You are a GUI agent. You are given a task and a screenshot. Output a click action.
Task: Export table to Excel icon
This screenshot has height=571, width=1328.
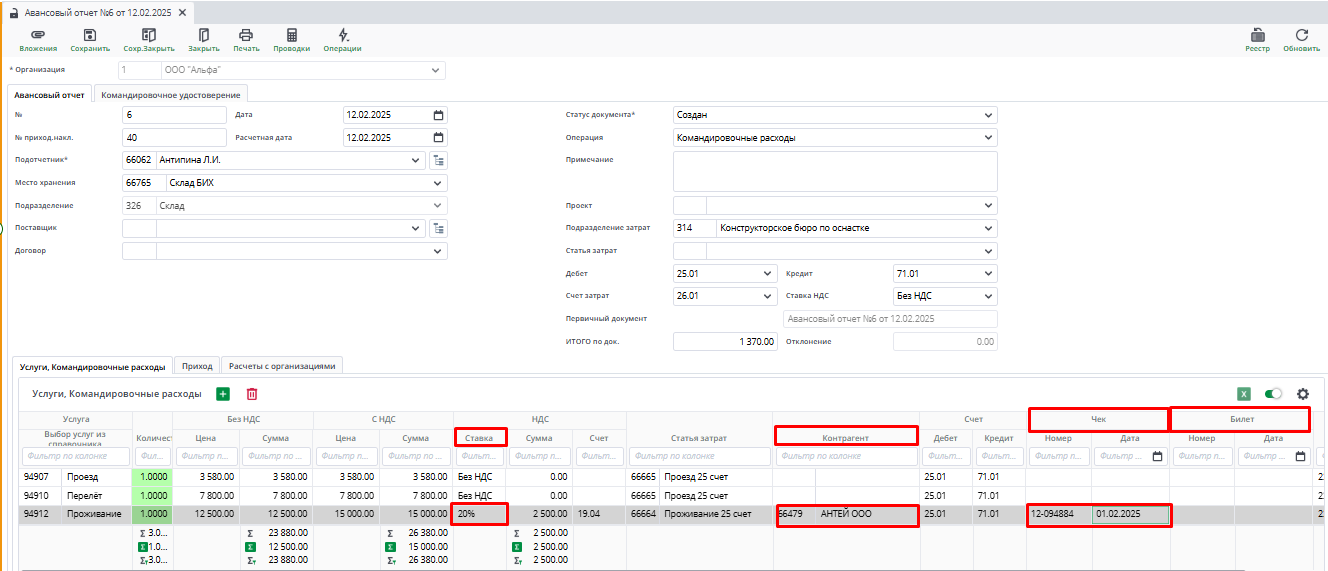click(1244, 394)
